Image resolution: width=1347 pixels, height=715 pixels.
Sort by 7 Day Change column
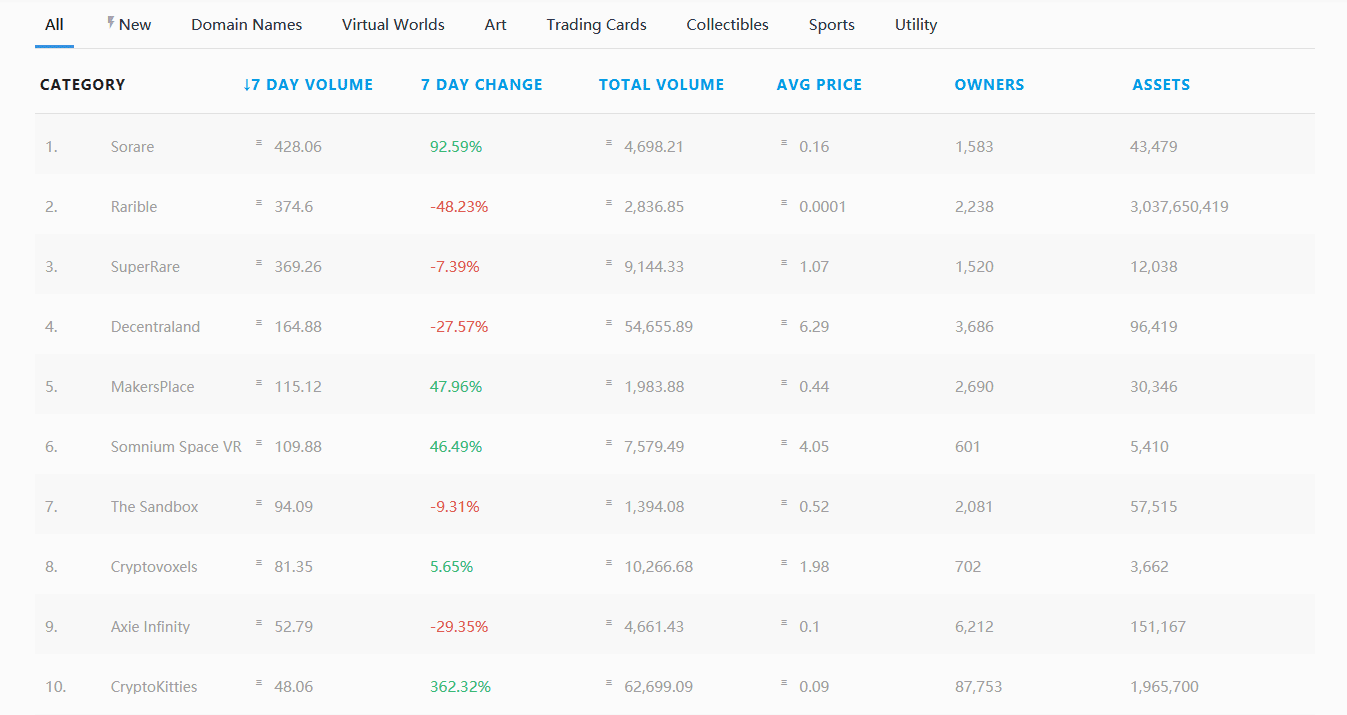[482, 85]
